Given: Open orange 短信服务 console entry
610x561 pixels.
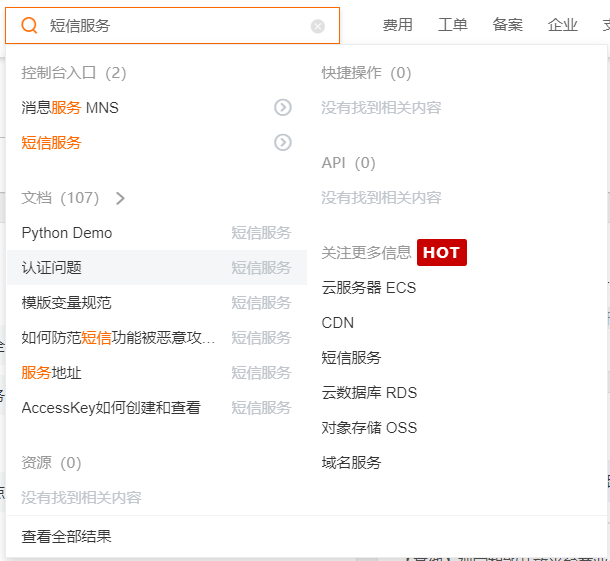Looking at the screenshot, I should pyautogui.click(x=51, y=143).
